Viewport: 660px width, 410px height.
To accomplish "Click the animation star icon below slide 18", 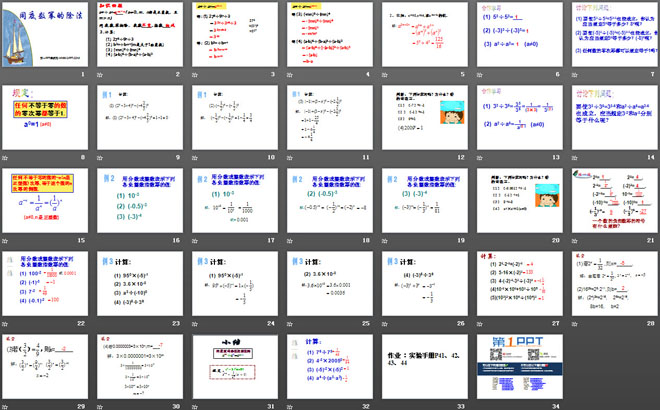I will click(288, 243).
